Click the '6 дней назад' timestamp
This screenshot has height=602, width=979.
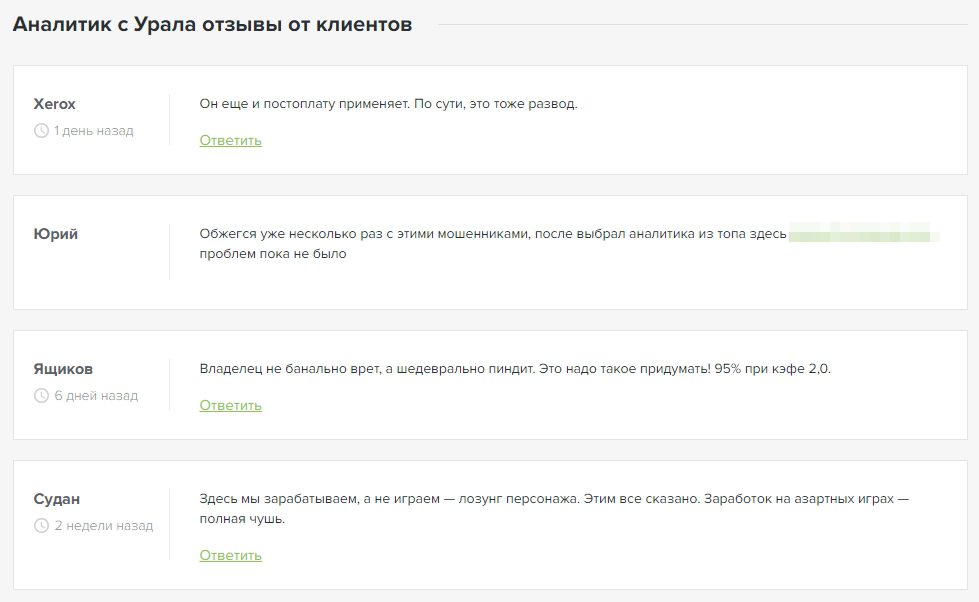coord(96,395)
